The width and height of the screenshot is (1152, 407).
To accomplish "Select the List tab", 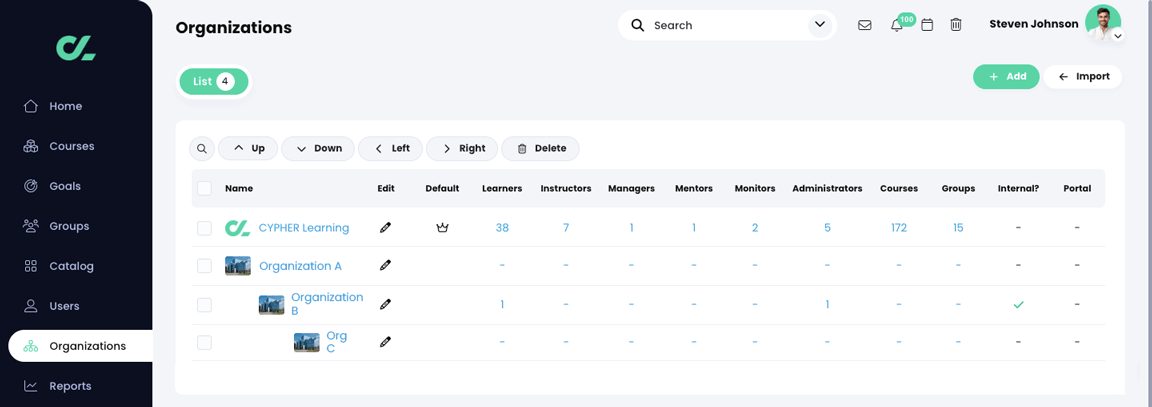I will (x=213, y=82).
